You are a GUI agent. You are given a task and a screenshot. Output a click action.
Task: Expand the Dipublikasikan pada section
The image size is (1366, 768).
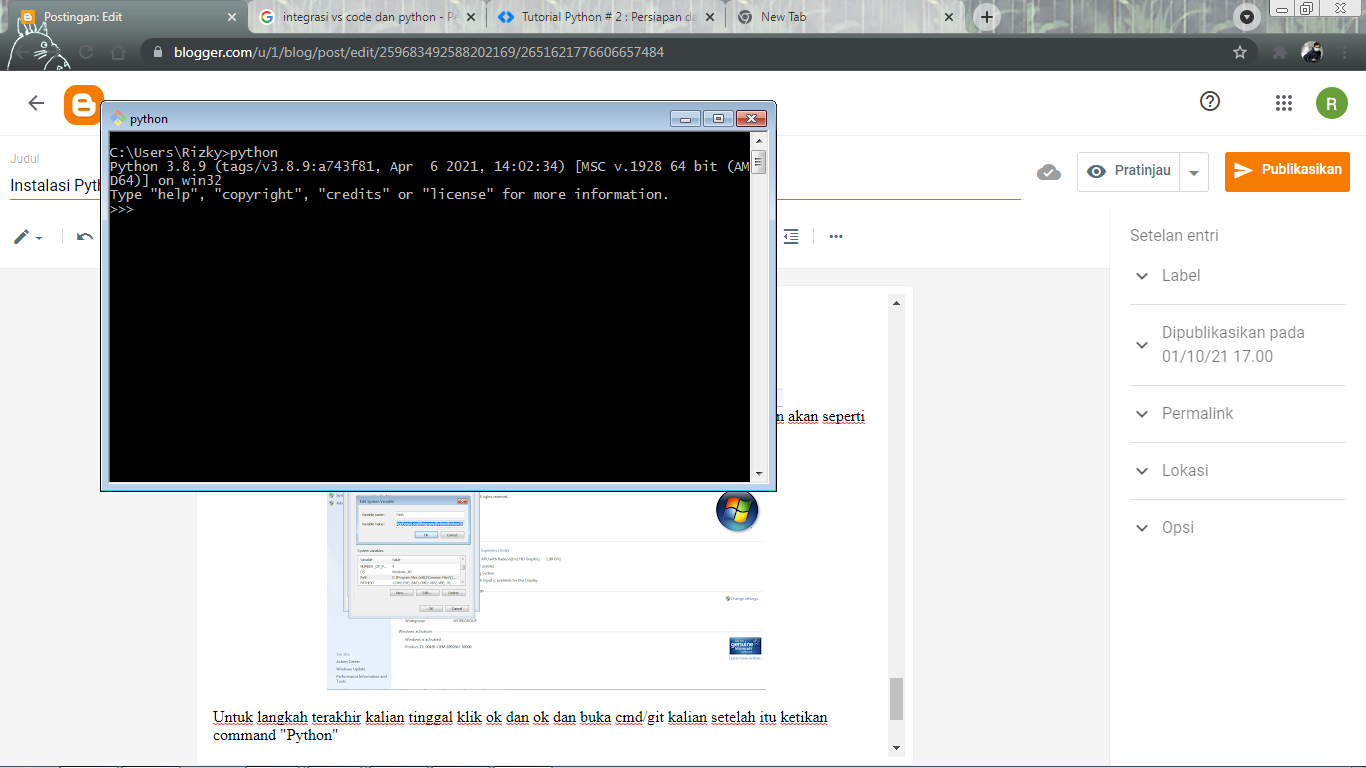(x=1237, y=344)
